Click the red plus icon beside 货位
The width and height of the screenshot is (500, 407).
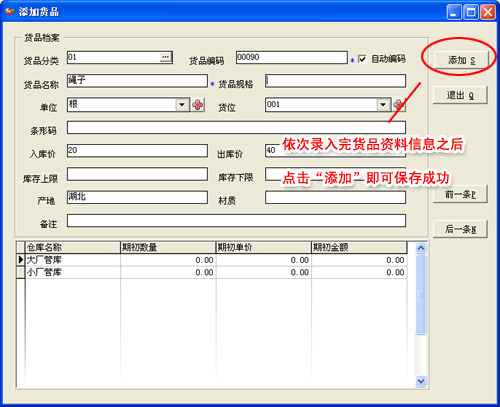[399, 105]
